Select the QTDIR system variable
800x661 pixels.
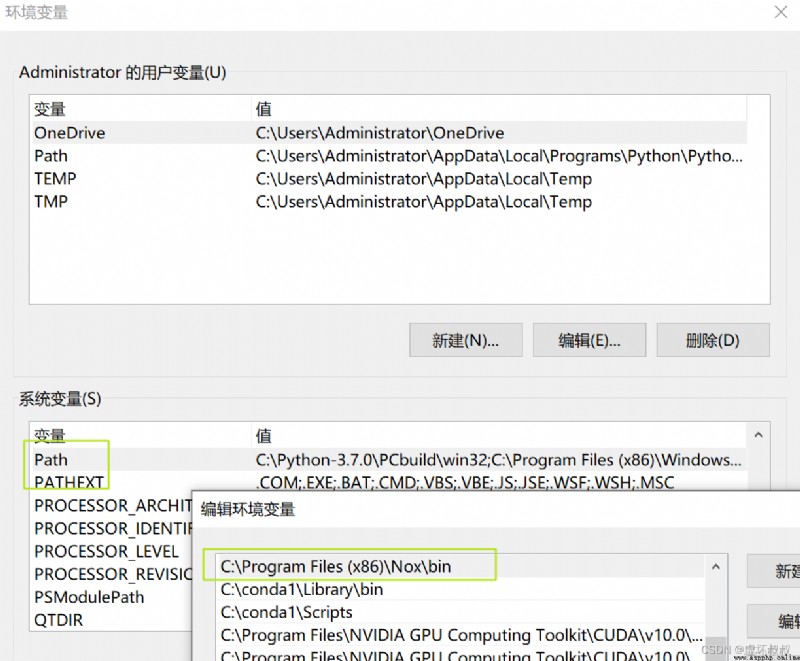[x=58, y=620]
